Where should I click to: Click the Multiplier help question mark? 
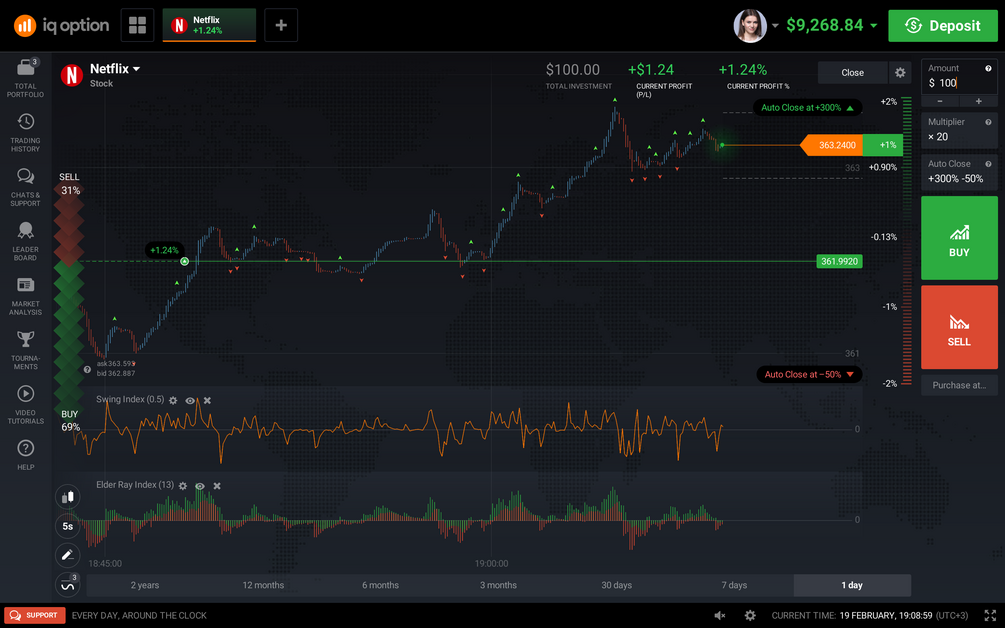click(988, 122)
